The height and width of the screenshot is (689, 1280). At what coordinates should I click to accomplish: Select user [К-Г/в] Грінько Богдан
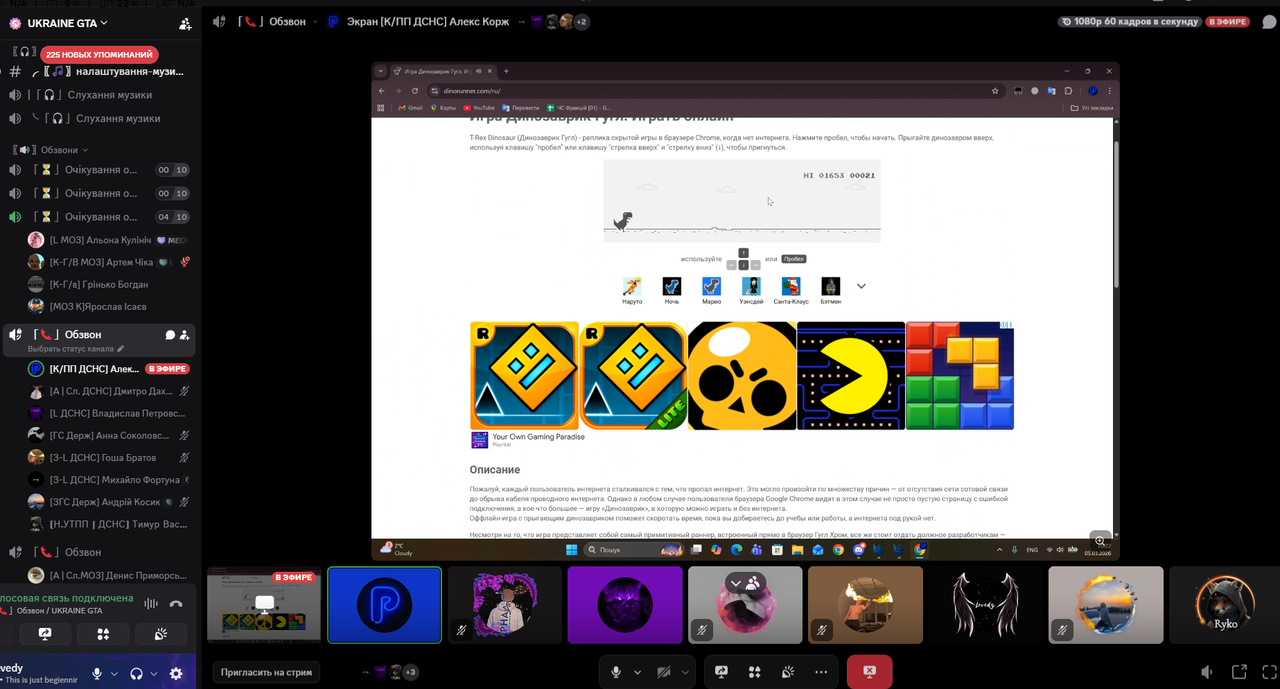[x=107, y=284]
